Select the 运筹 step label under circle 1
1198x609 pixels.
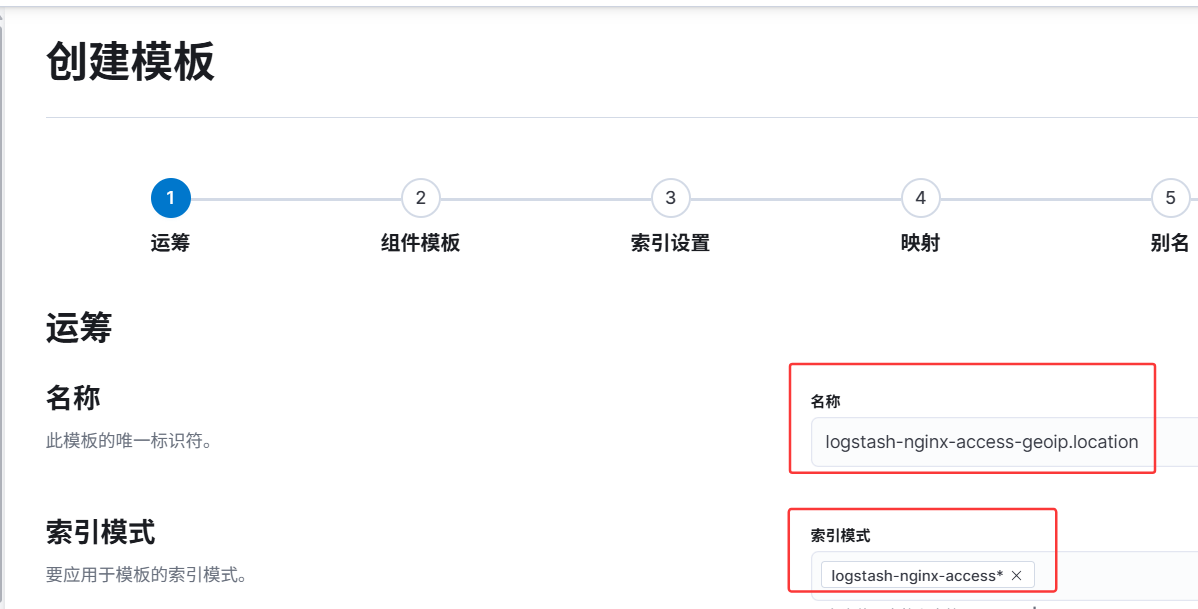click(170, 243)
